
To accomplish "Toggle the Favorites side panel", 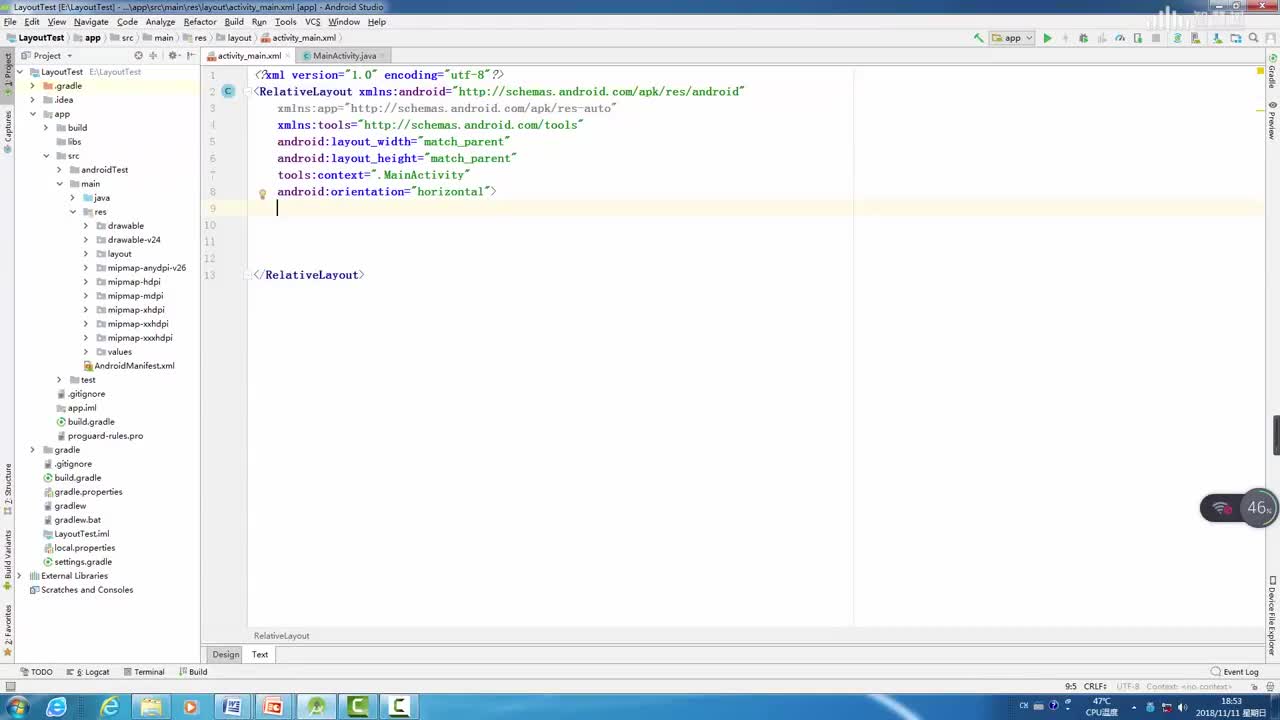I will click(x=8, y=630).
